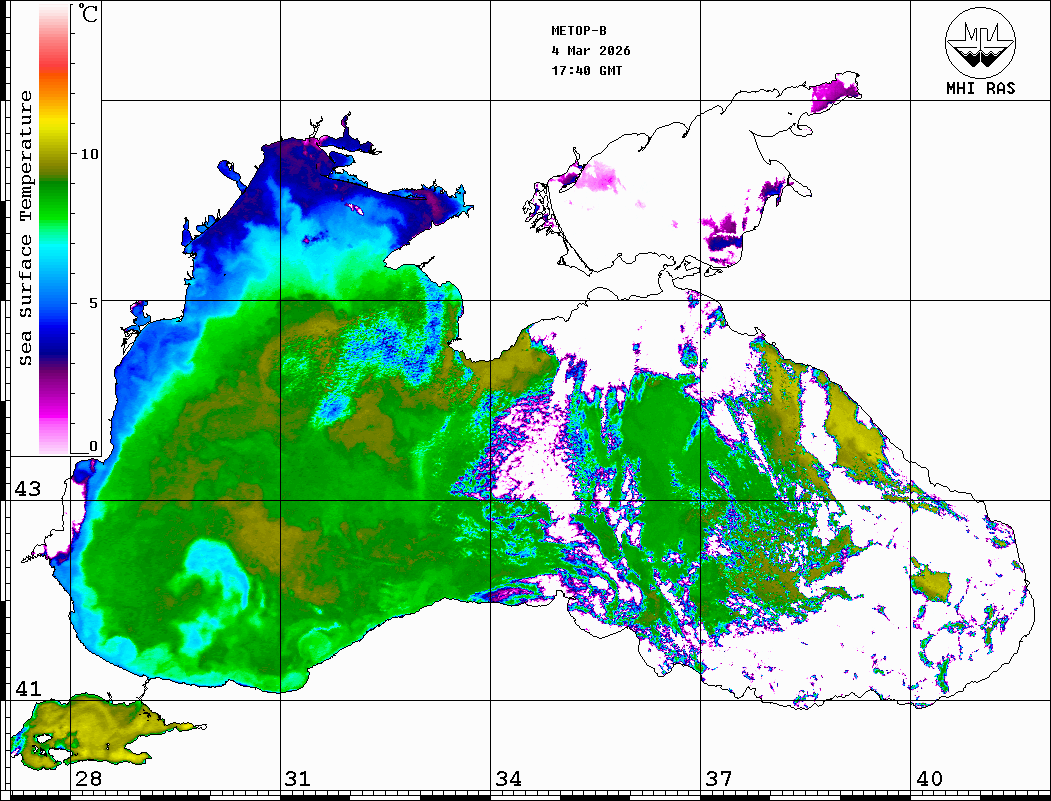
Task: Click the 0 mark on temperature scale
Action: pos(94,446)
